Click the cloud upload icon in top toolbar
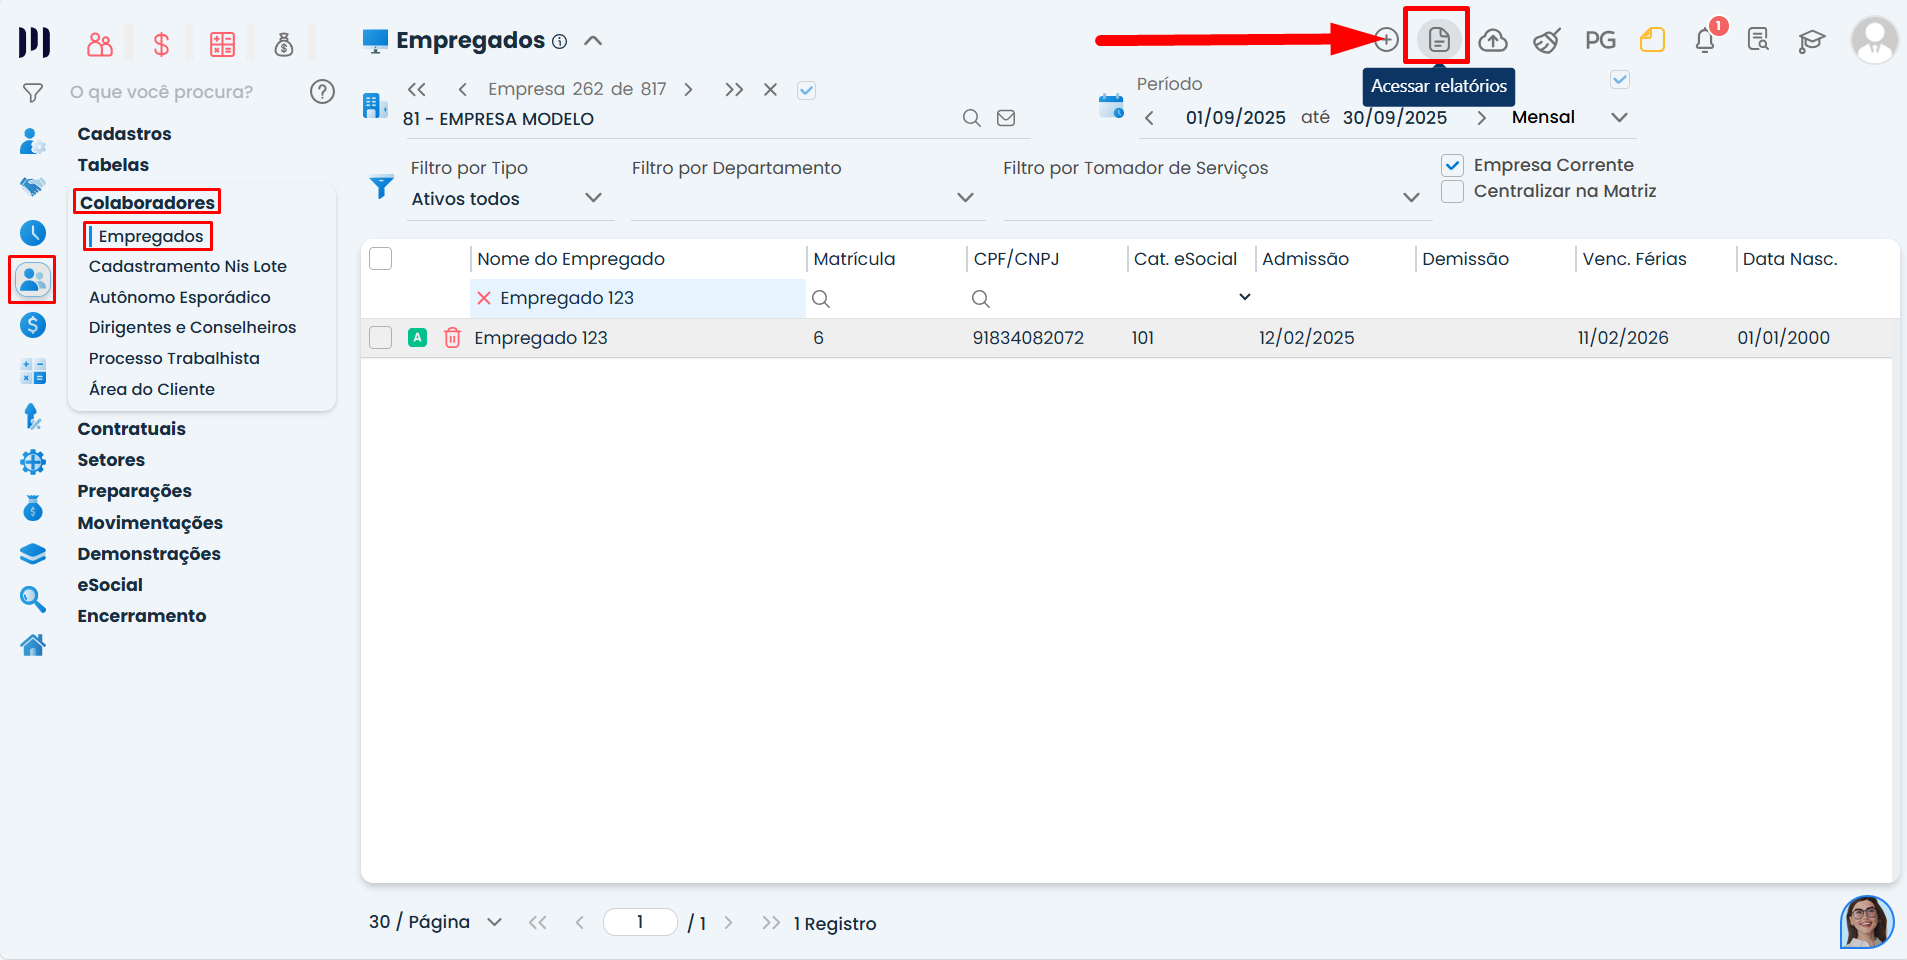The image size is (1907, 960). (x=1492, y=40)
